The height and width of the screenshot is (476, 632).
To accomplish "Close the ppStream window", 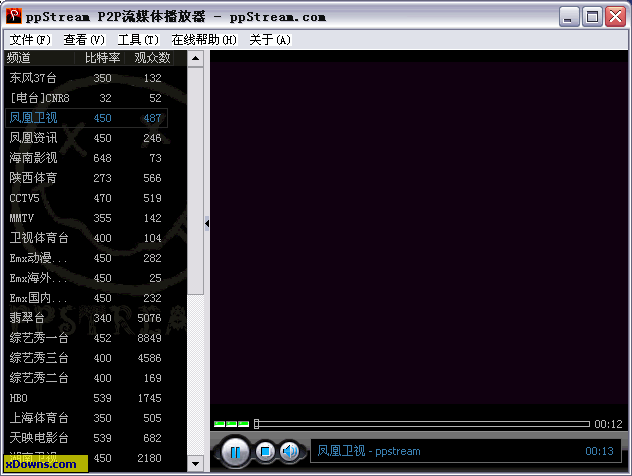I will [615, 17].
